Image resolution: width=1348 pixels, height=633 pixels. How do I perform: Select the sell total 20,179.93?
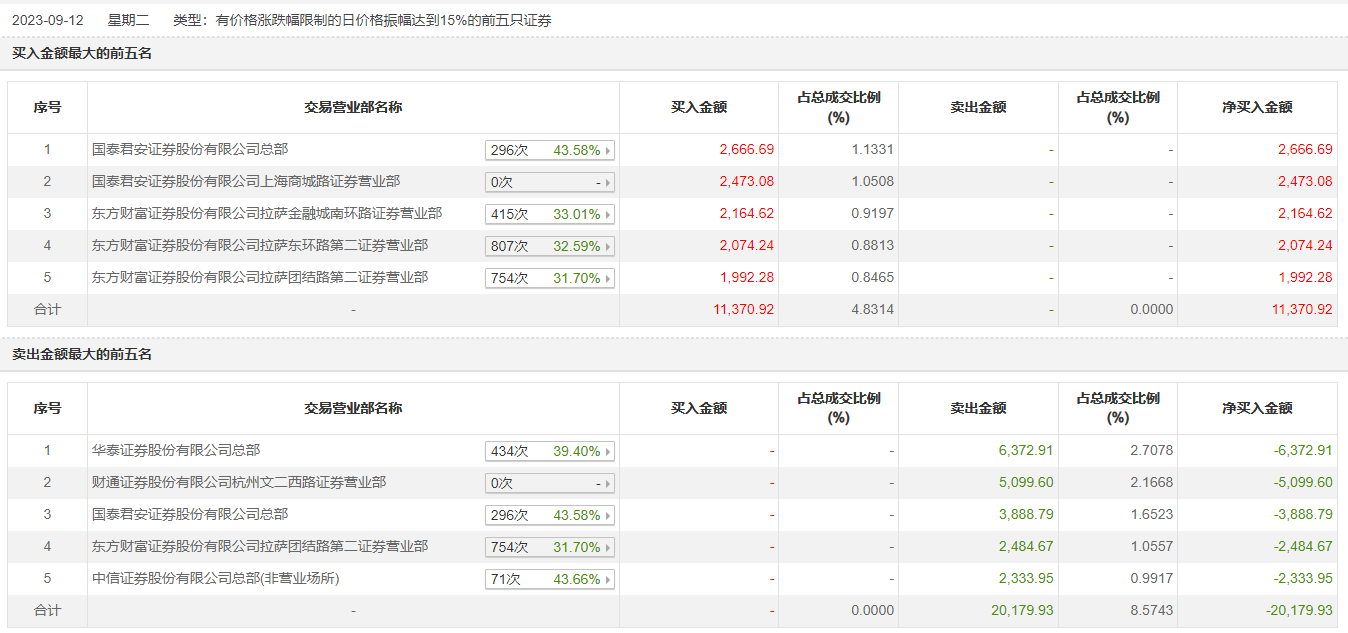[x=1023, y=611]
